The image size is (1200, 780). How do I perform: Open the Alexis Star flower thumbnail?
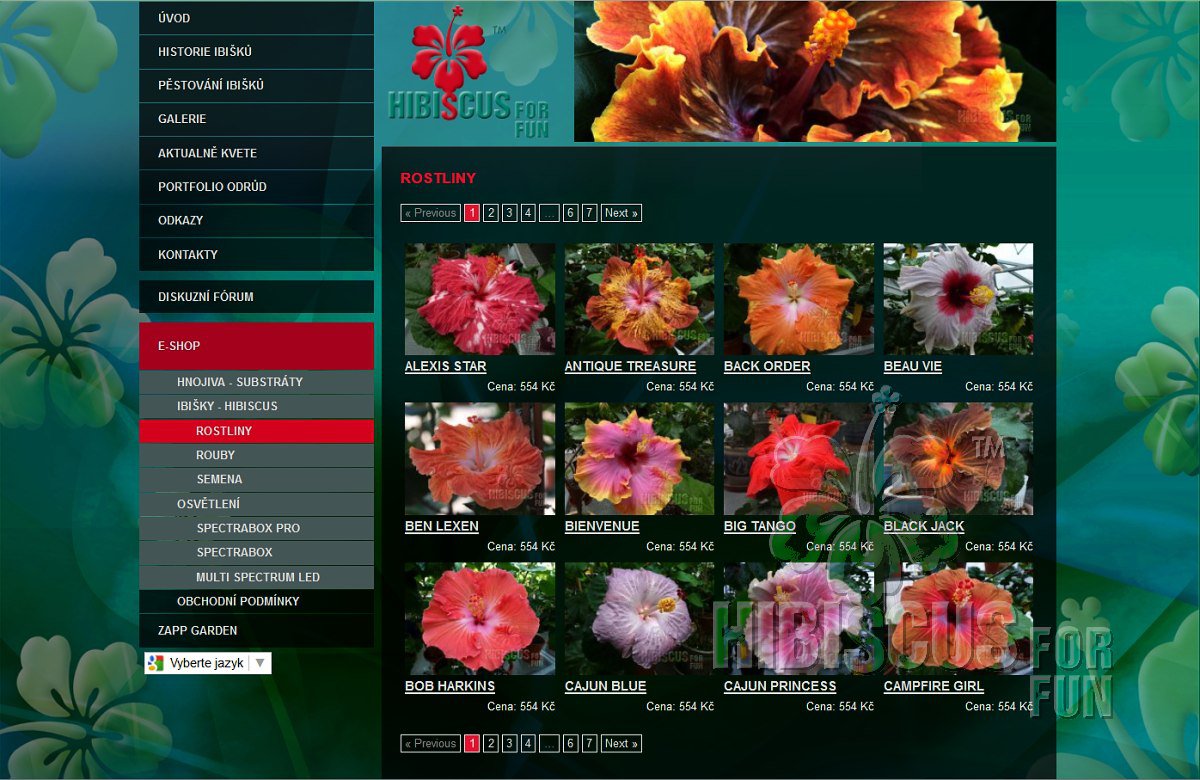(479, 299)
